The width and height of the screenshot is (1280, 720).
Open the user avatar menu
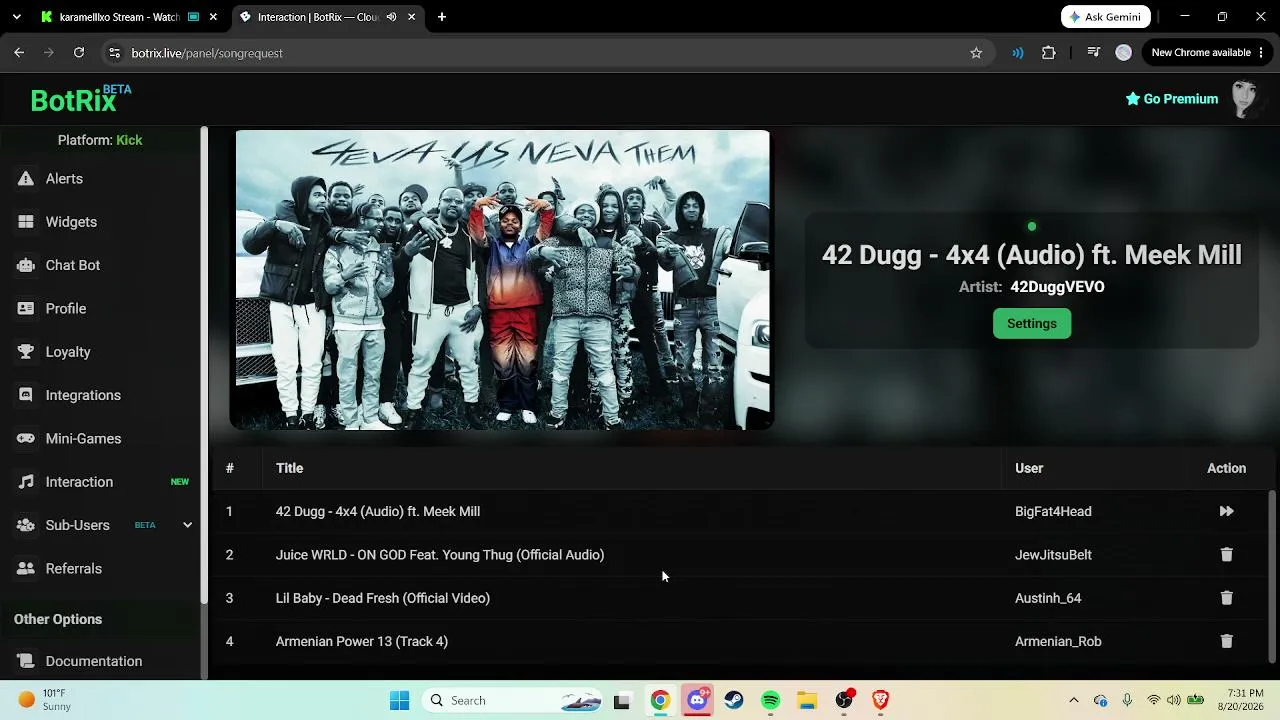[1244, 99]
